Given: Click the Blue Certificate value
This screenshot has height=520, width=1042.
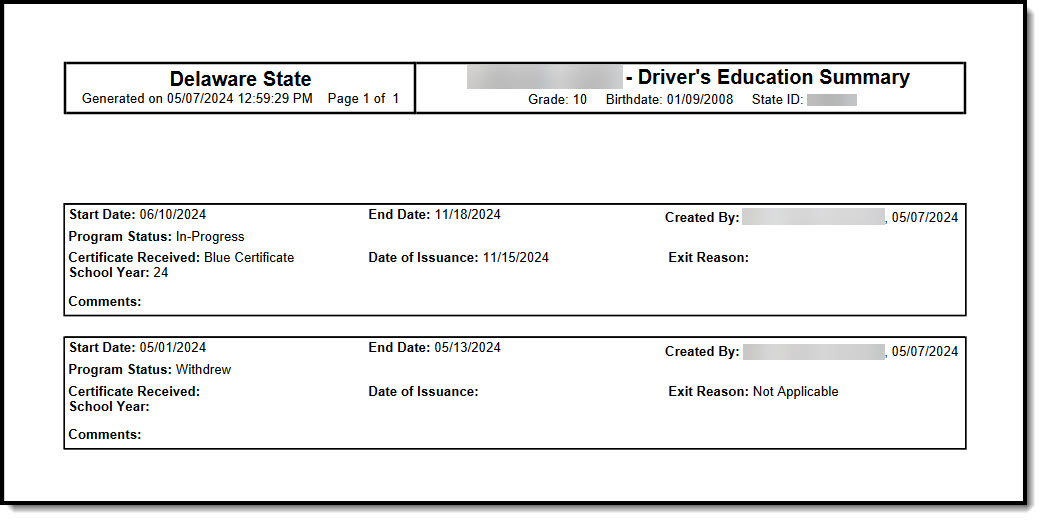Looking at the screenshot, I should pyautogui.click(x=249, y=257).
